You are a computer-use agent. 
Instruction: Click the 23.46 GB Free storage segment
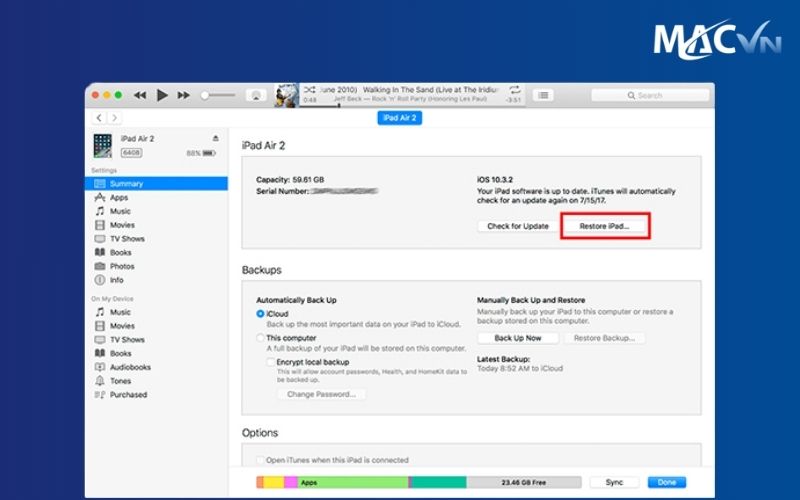click(x=524, y=483)
